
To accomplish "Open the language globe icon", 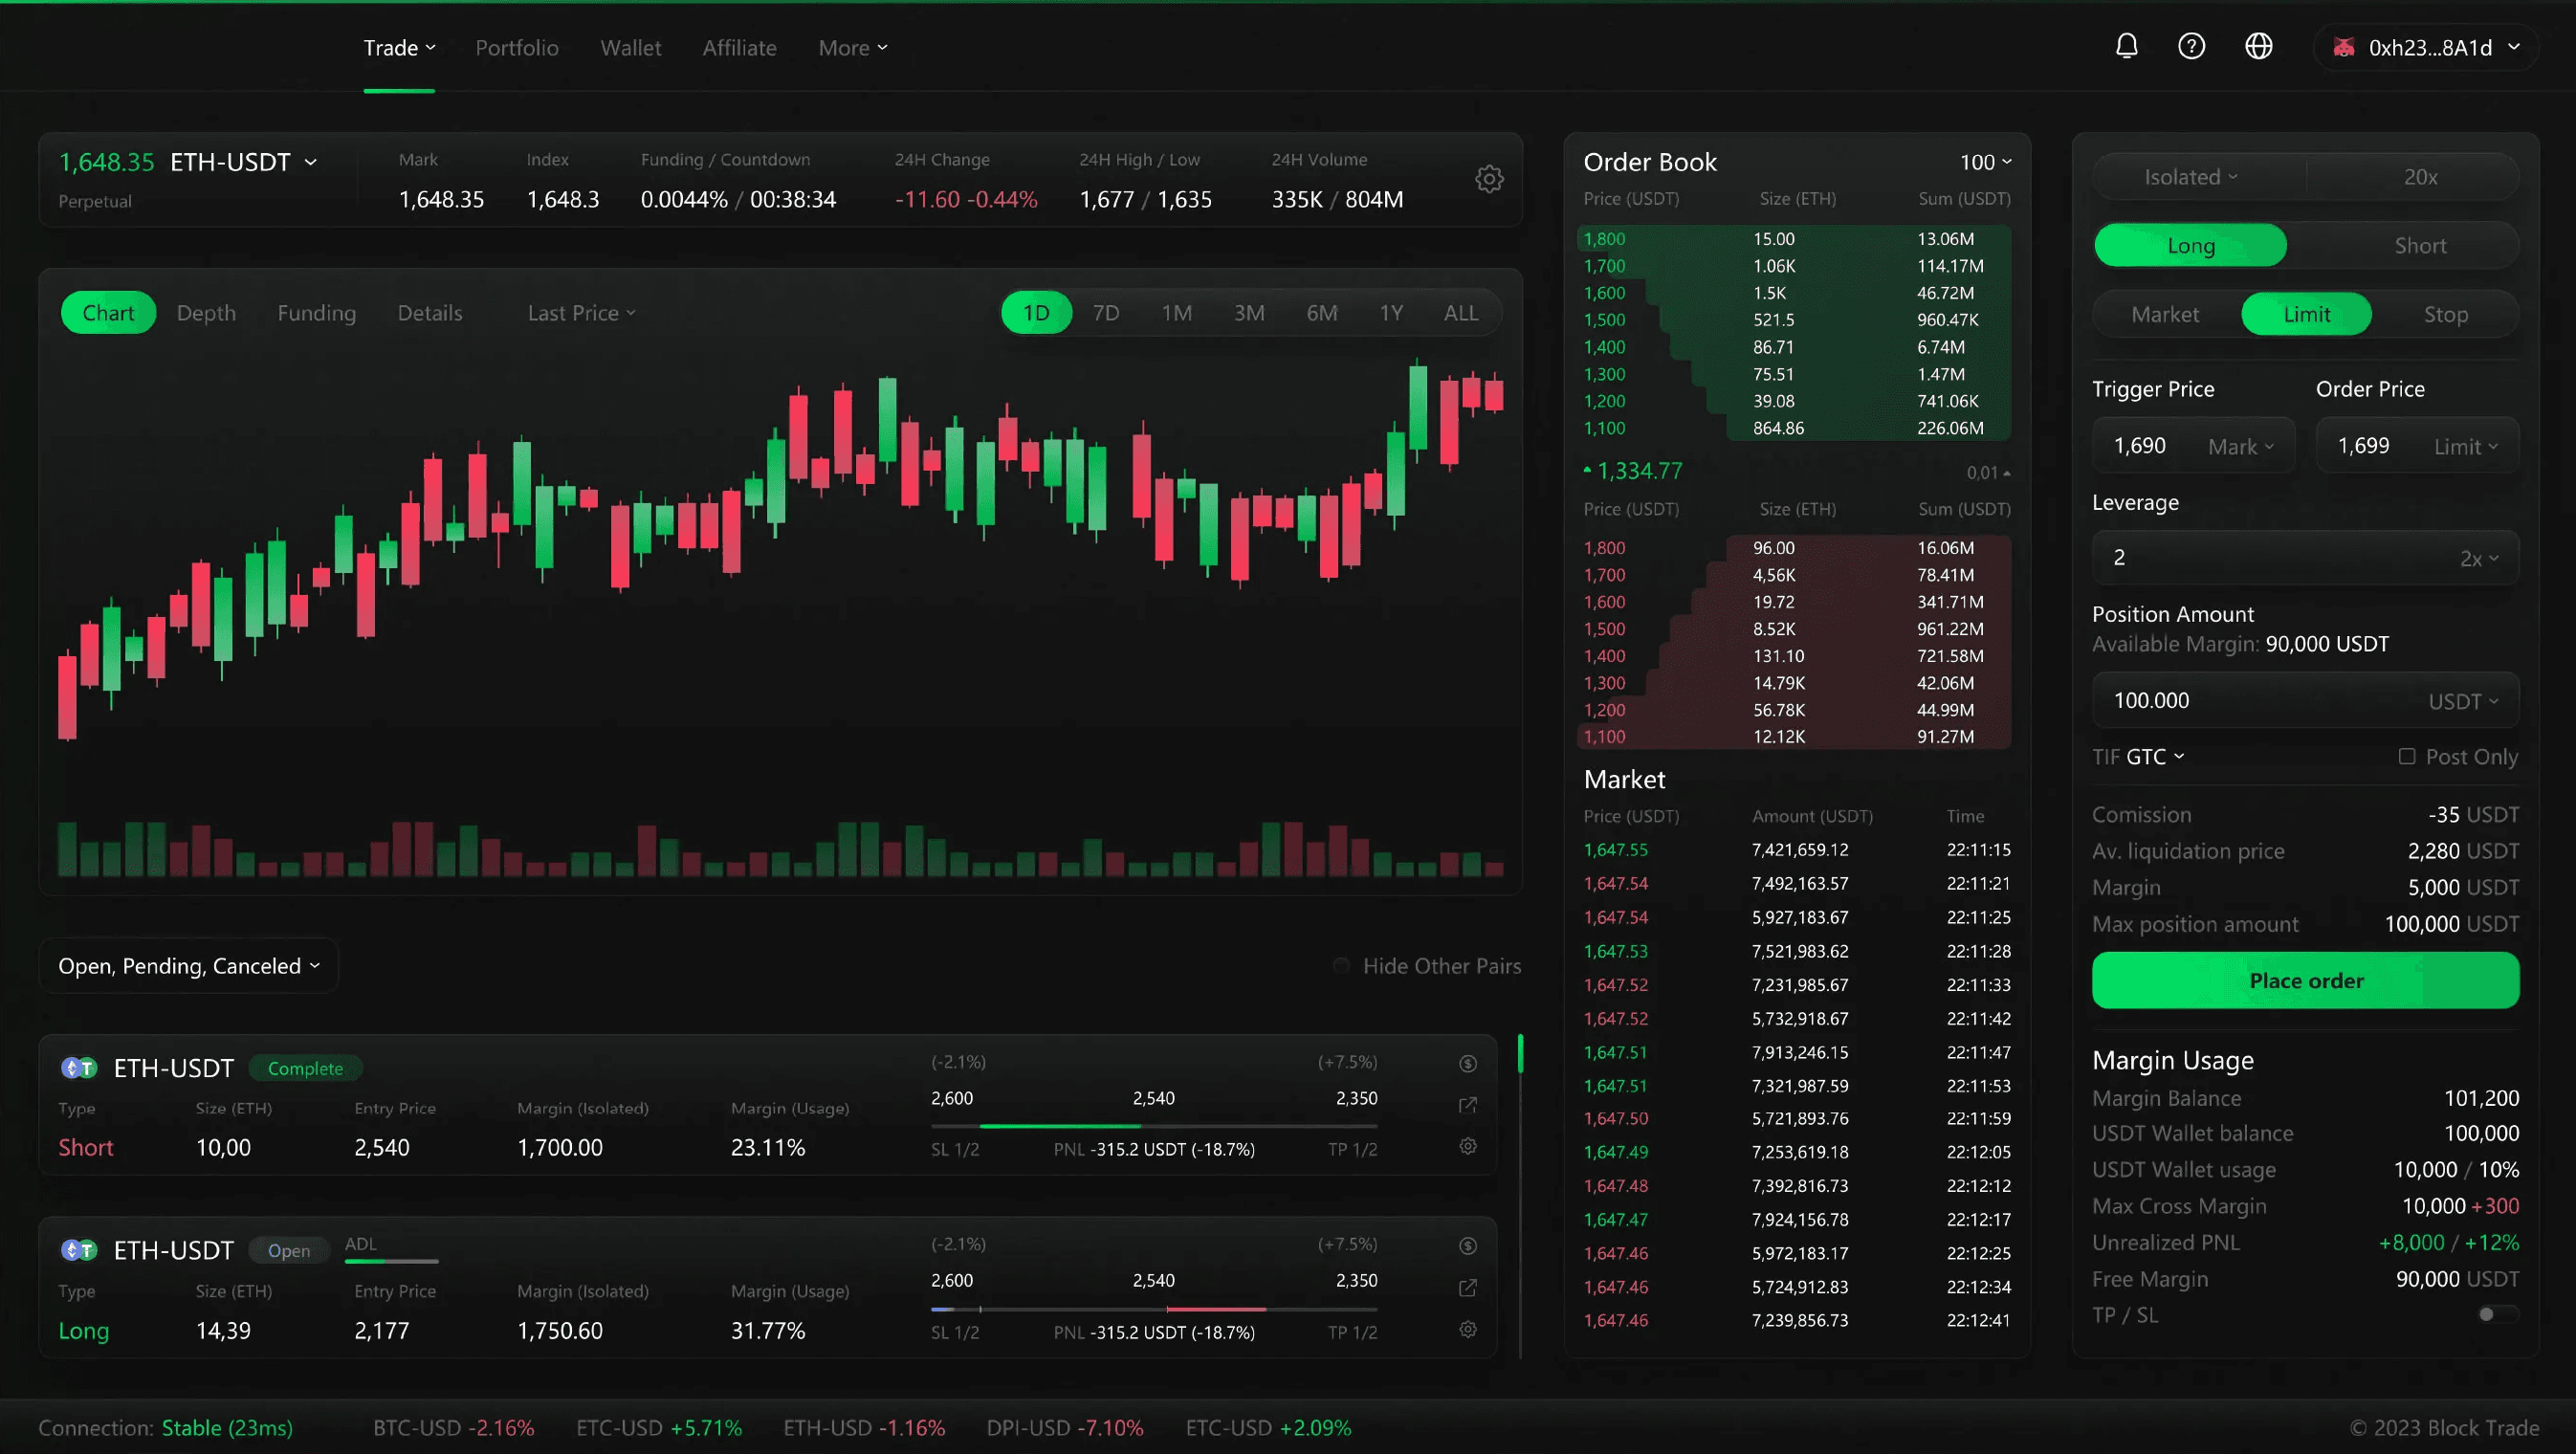I will point(2258,47).
